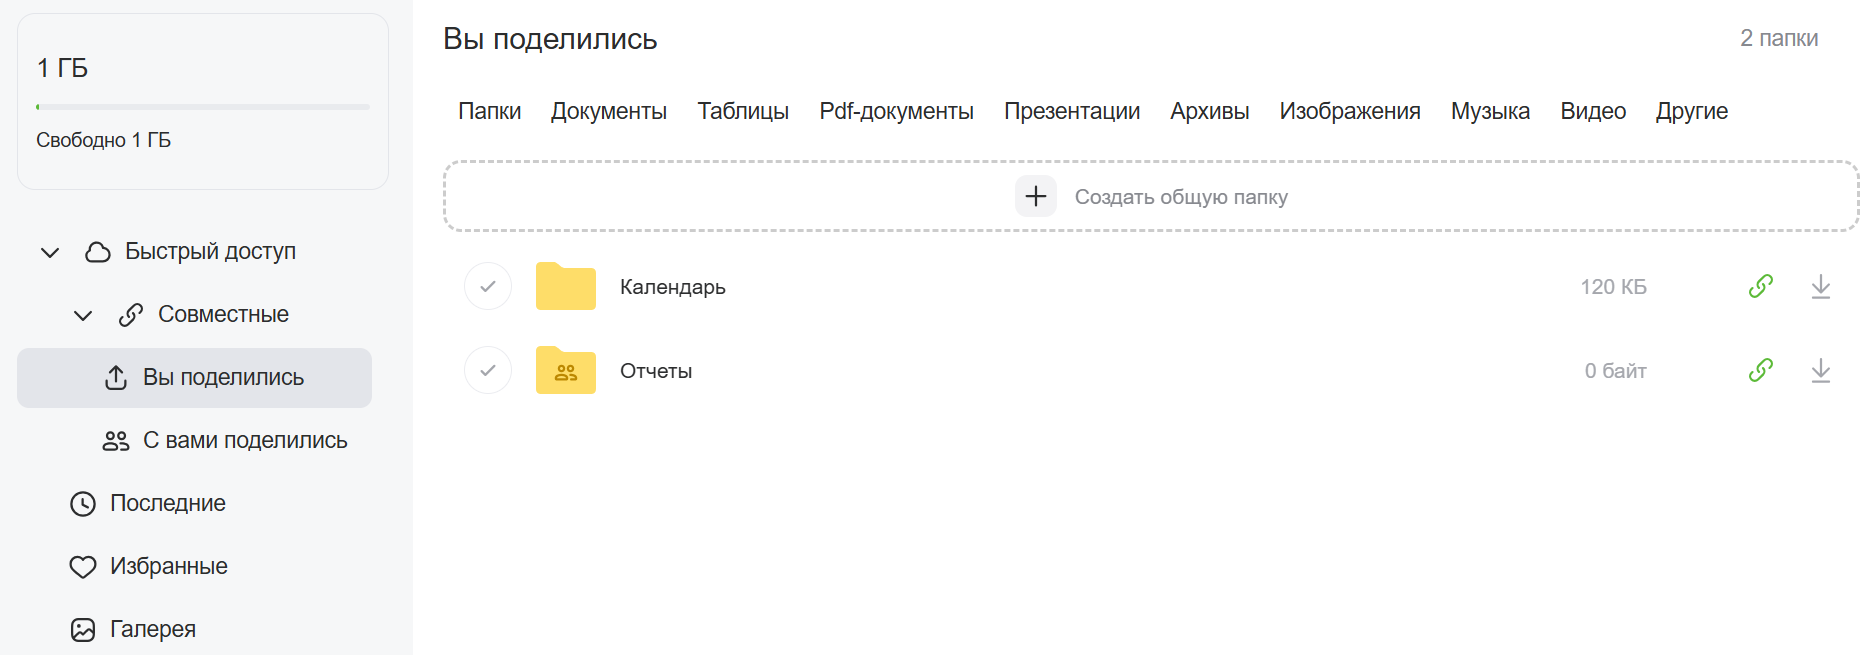Select the Календарь folder checkbox
Screen dimensions: 1864x655
[488, 287]
